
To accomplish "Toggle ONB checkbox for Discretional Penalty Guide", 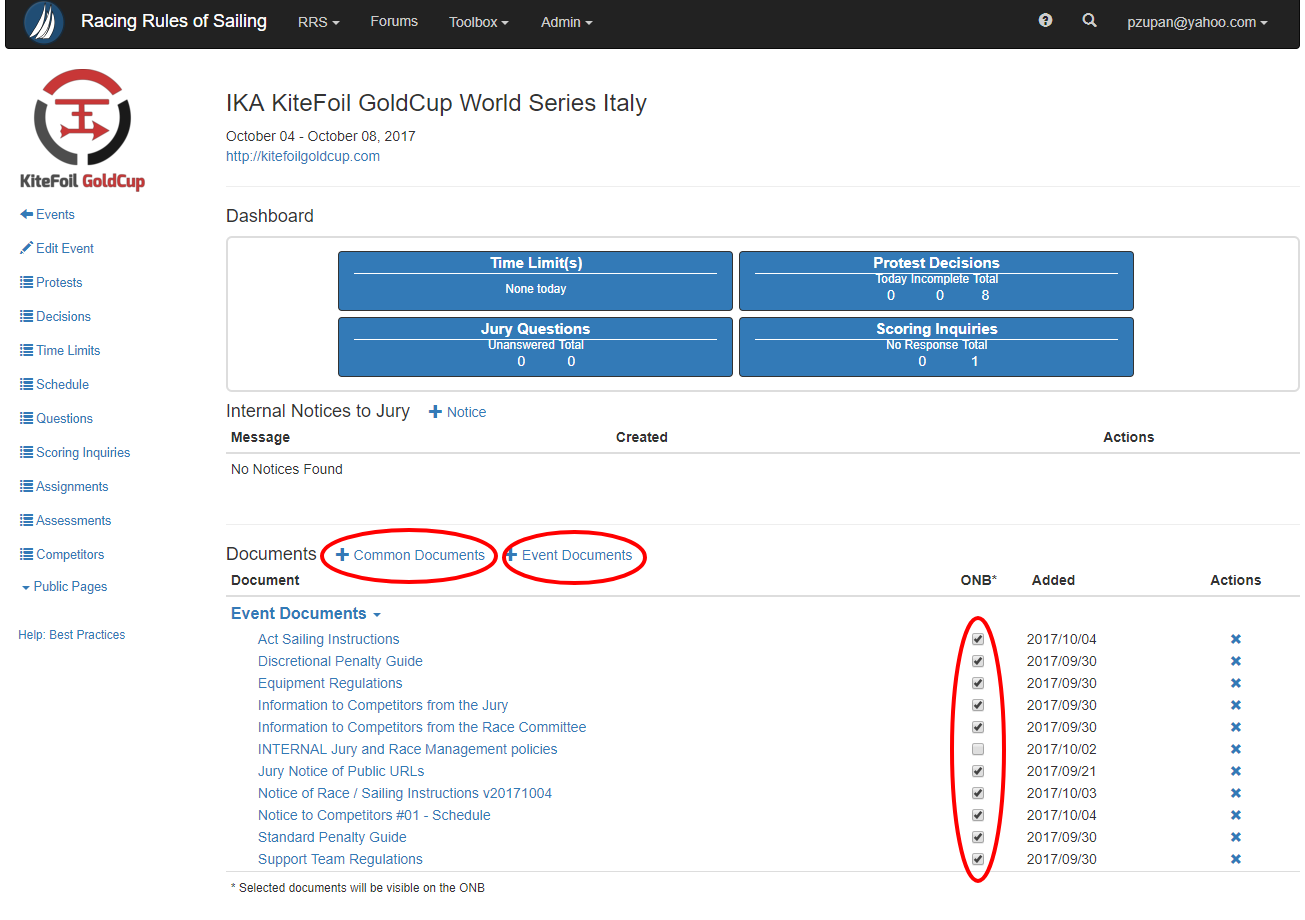I will point(978,661).
